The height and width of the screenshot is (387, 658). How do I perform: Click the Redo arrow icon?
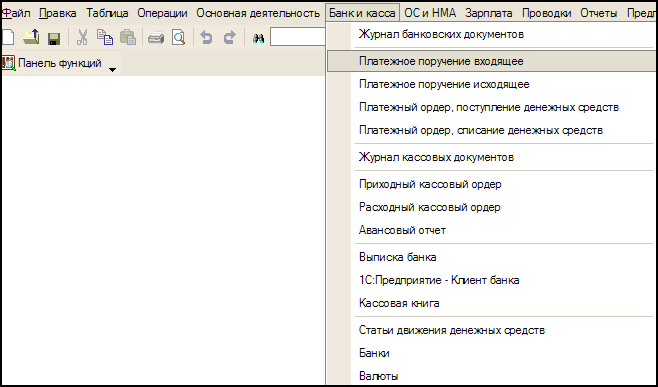[229, 38]
